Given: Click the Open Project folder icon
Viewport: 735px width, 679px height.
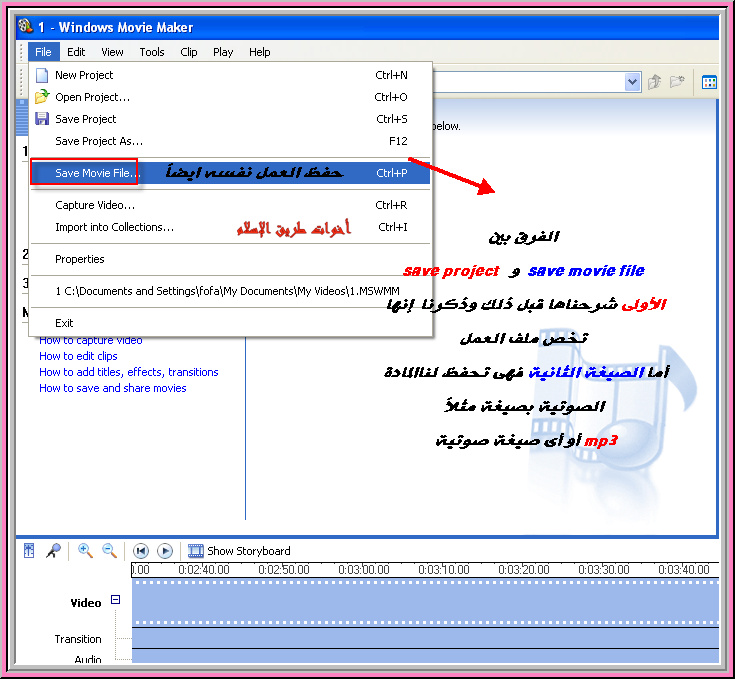Looking at the screenshot, I should (x=42, y=97).
